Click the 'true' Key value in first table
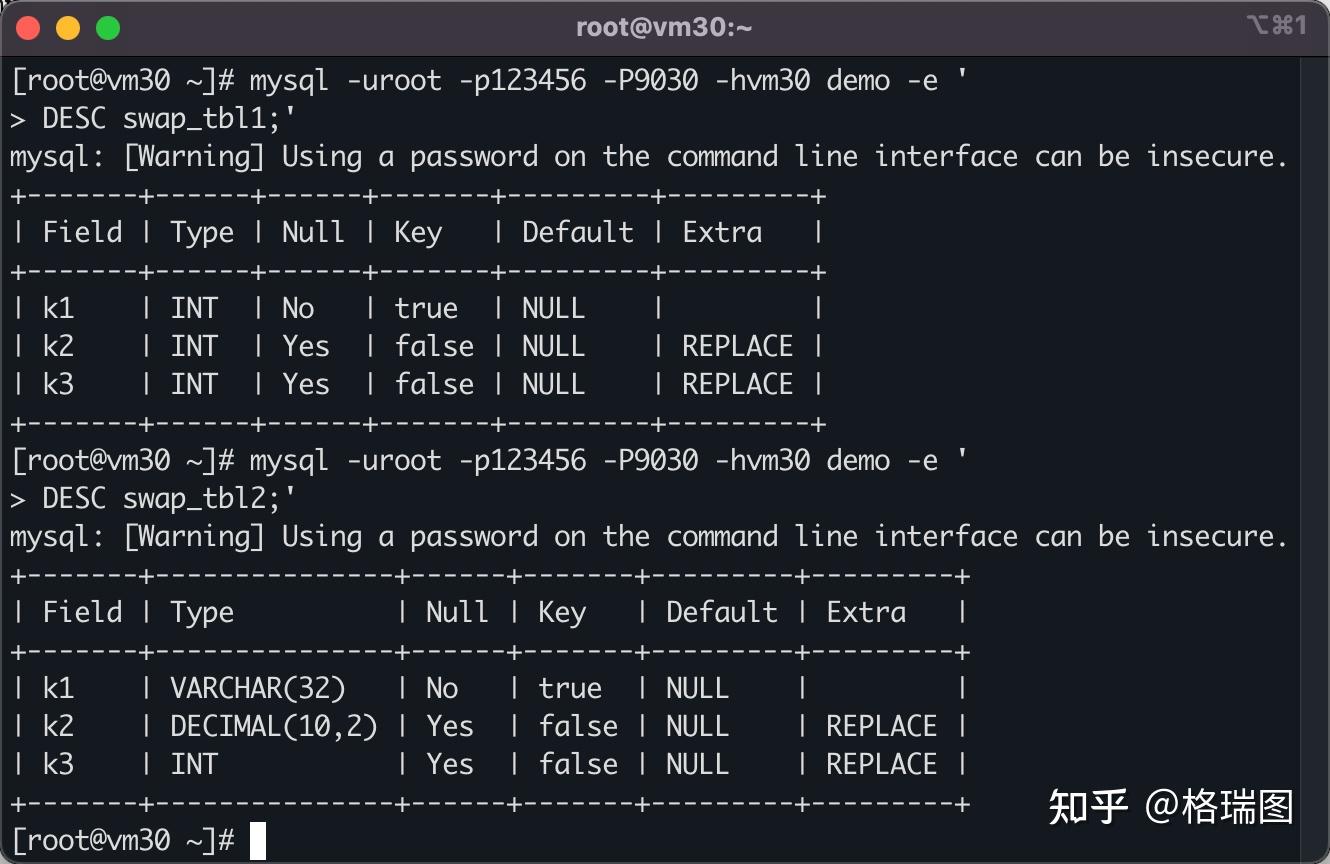Viewport: 1330px width, 864px height. (x=426, y=308)
